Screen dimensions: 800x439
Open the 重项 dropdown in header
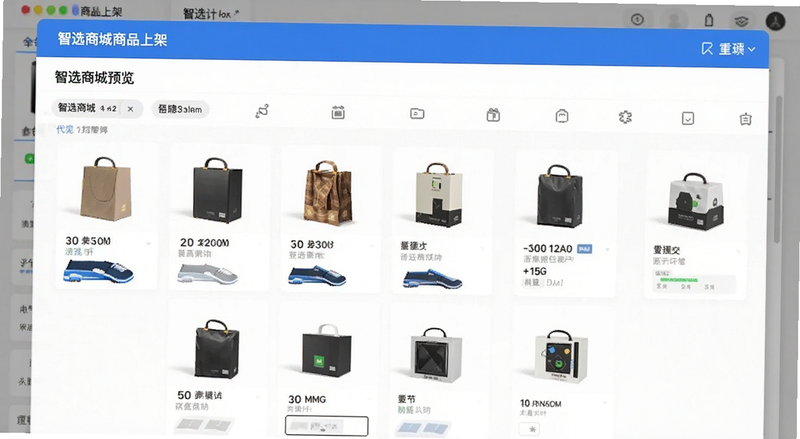click(x=737, y=50)
